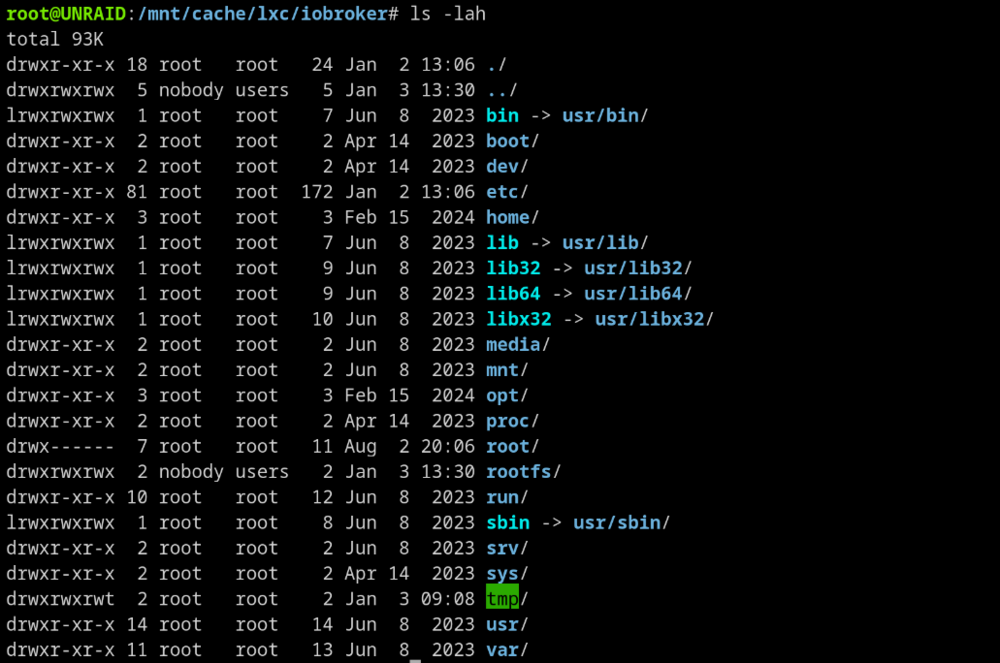Select the etc directory name

tap(502, 192)
